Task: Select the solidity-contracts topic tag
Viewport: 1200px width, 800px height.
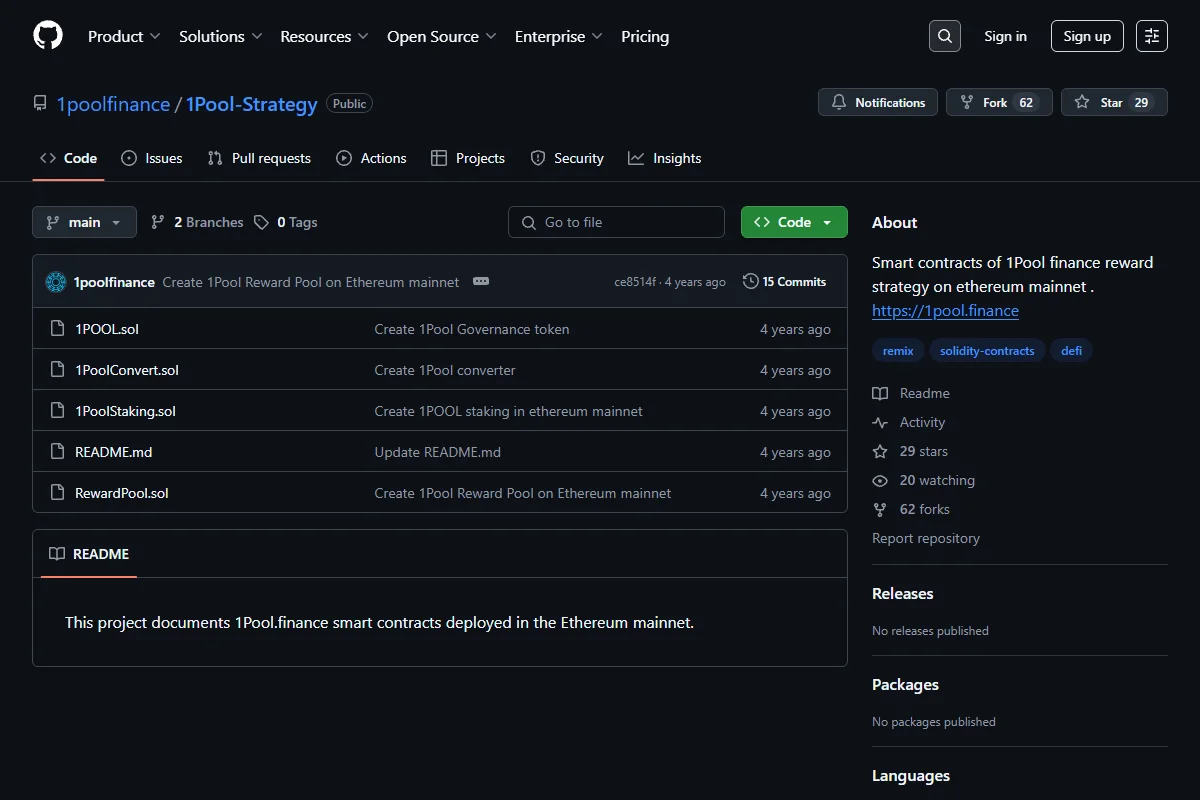Action: (988, 351)
